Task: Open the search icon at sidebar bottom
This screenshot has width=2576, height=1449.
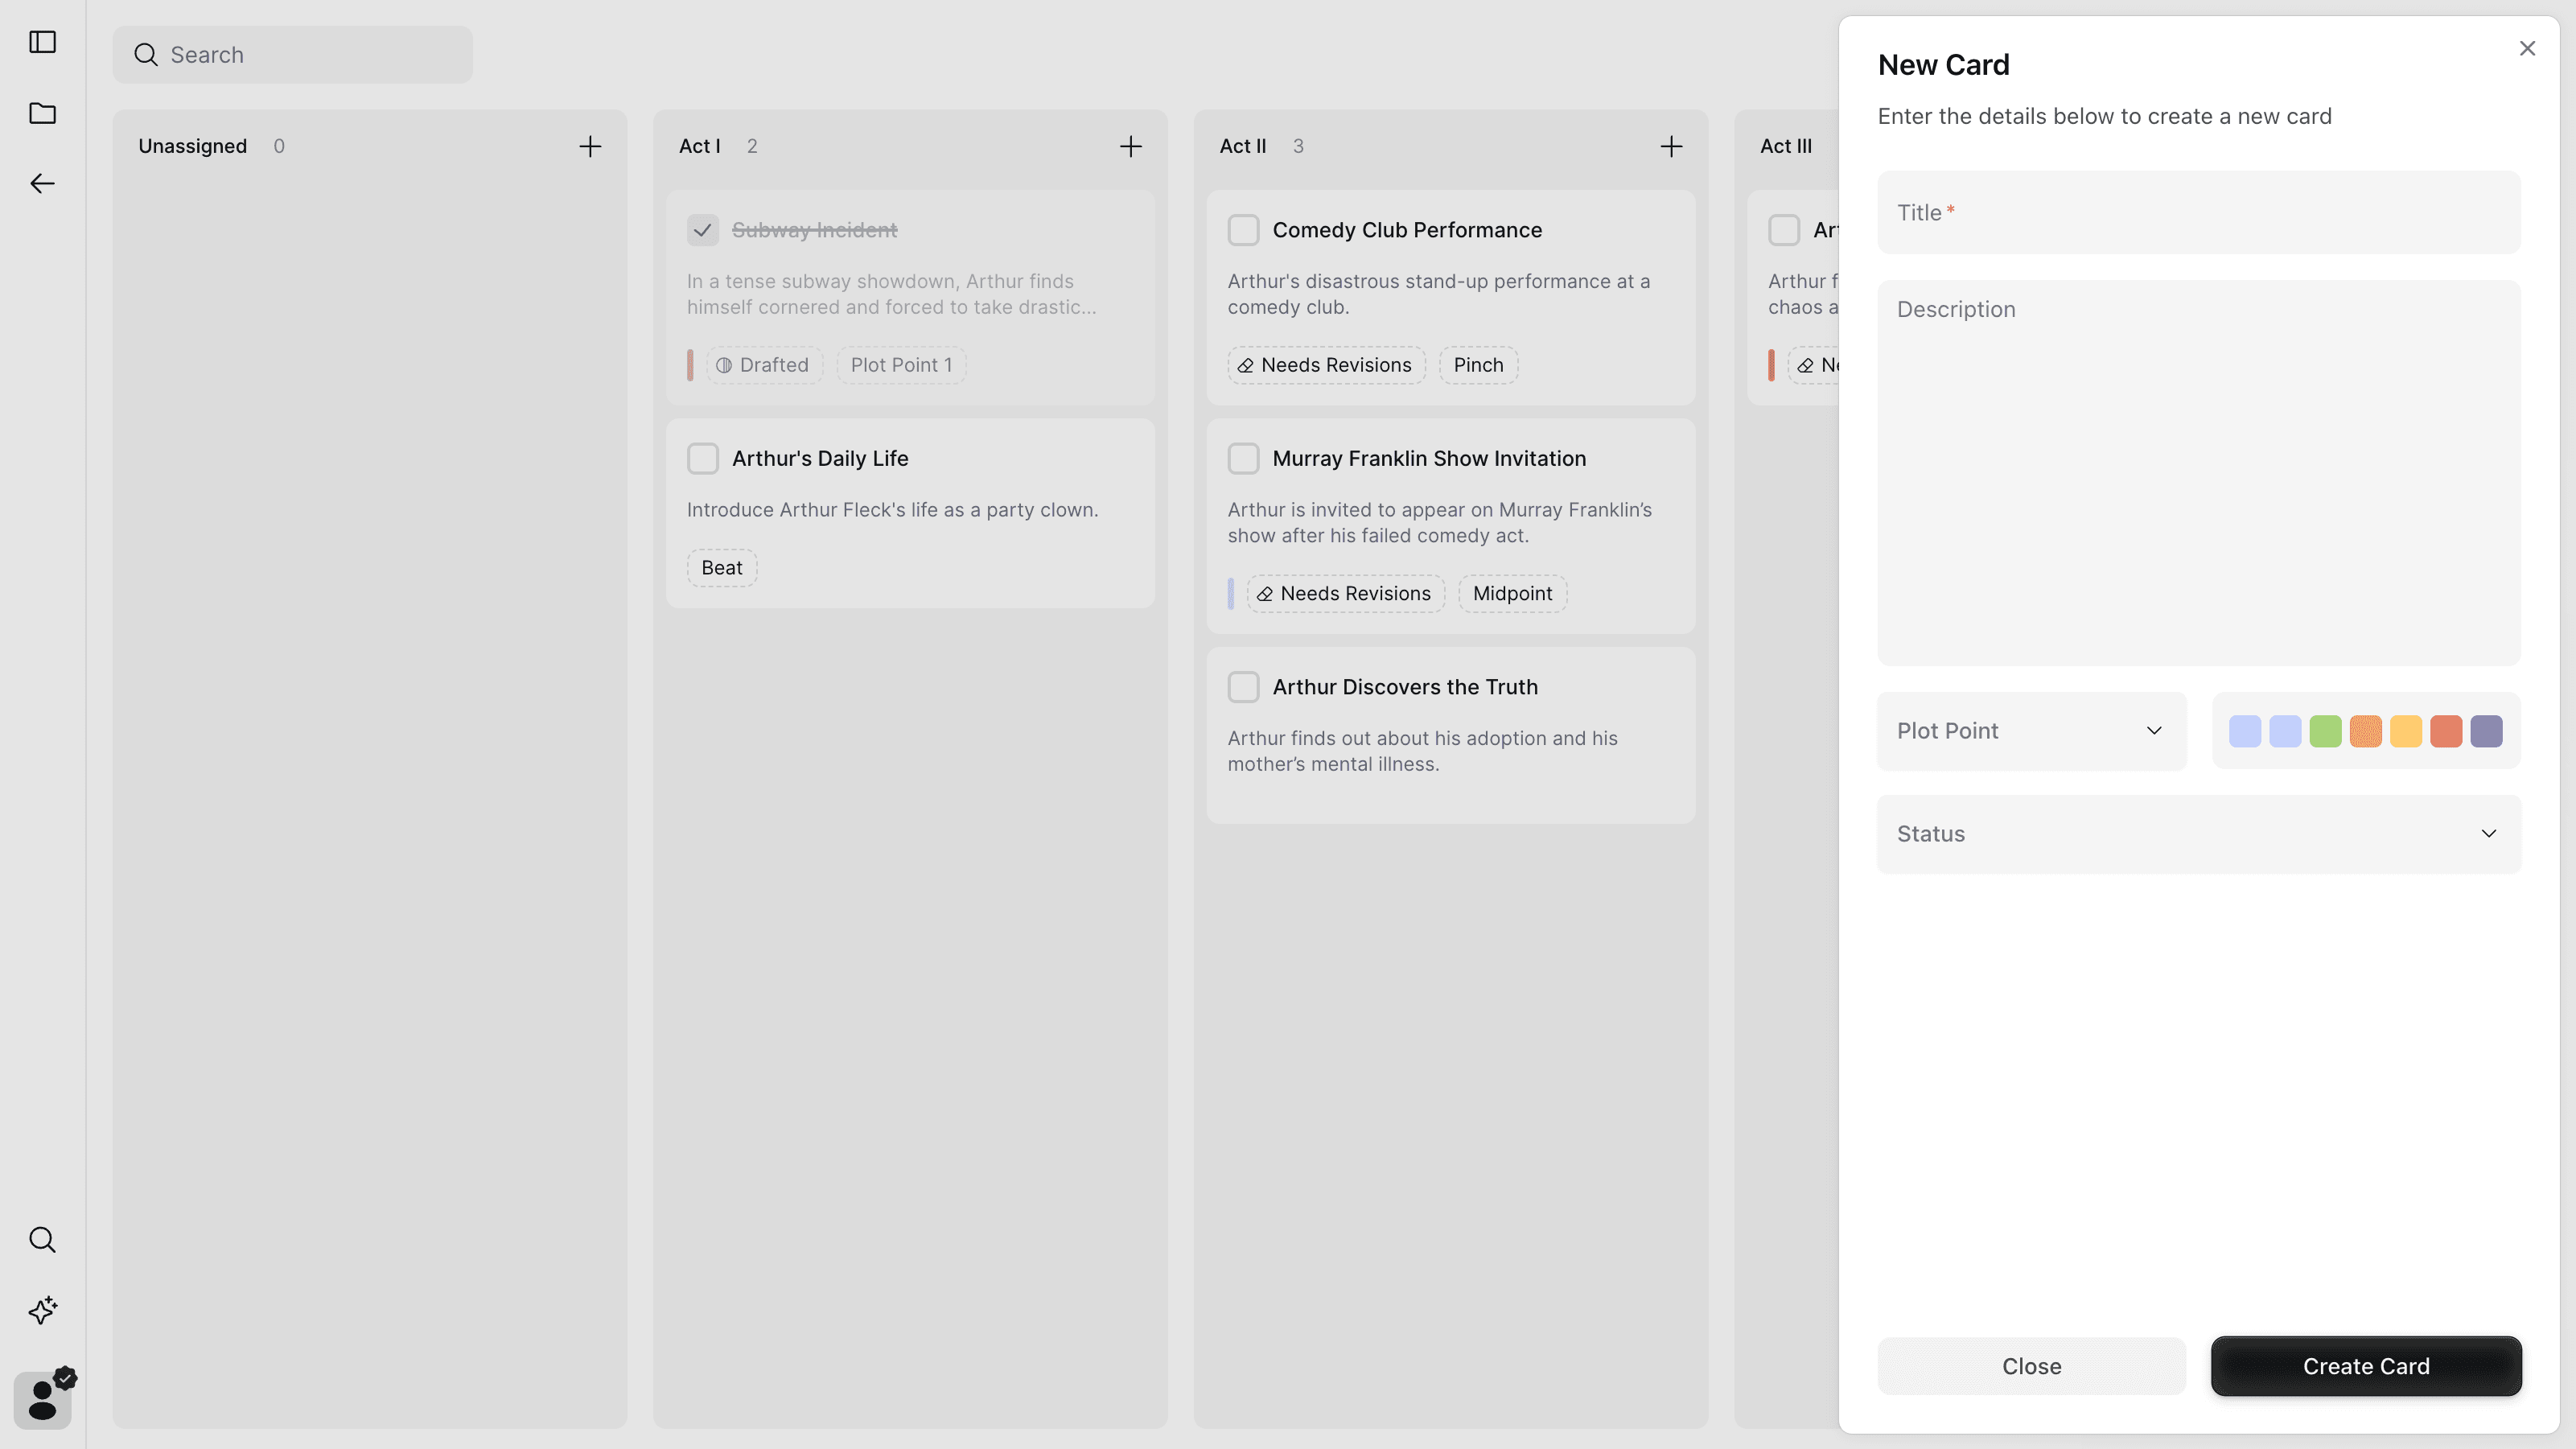Action: pyautogui.click(x=42, y=1239)
